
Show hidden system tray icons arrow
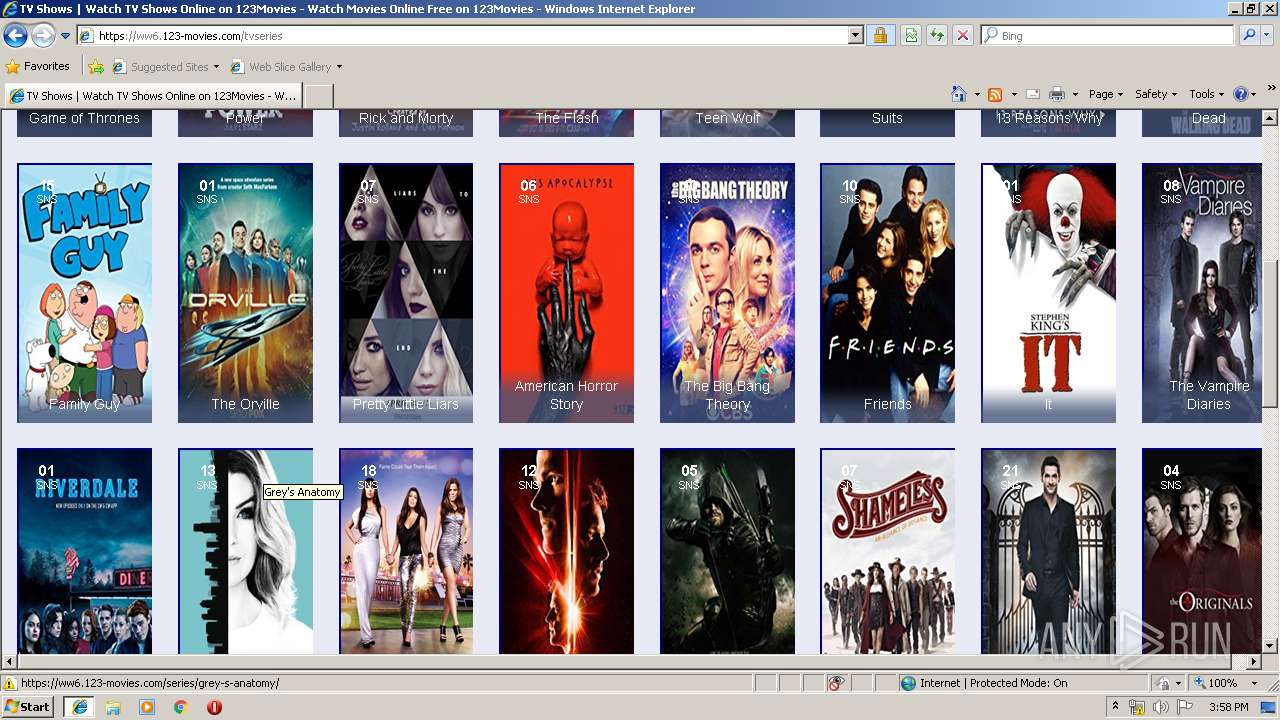[1116, 707]
